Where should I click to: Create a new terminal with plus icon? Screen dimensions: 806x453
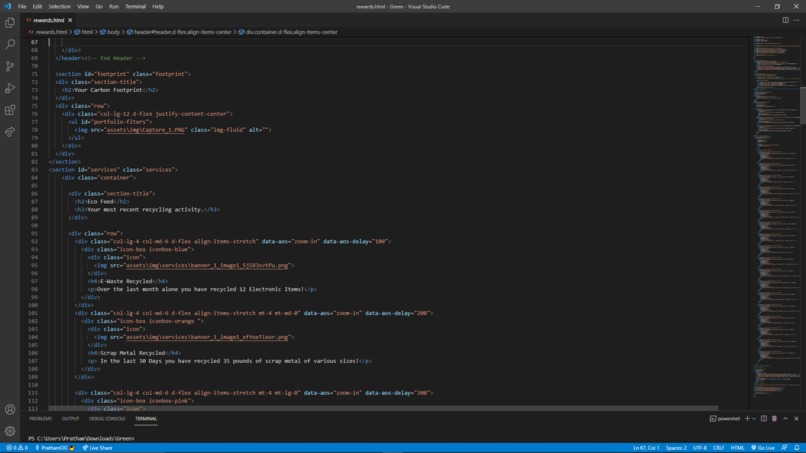[x=747, y=419]
